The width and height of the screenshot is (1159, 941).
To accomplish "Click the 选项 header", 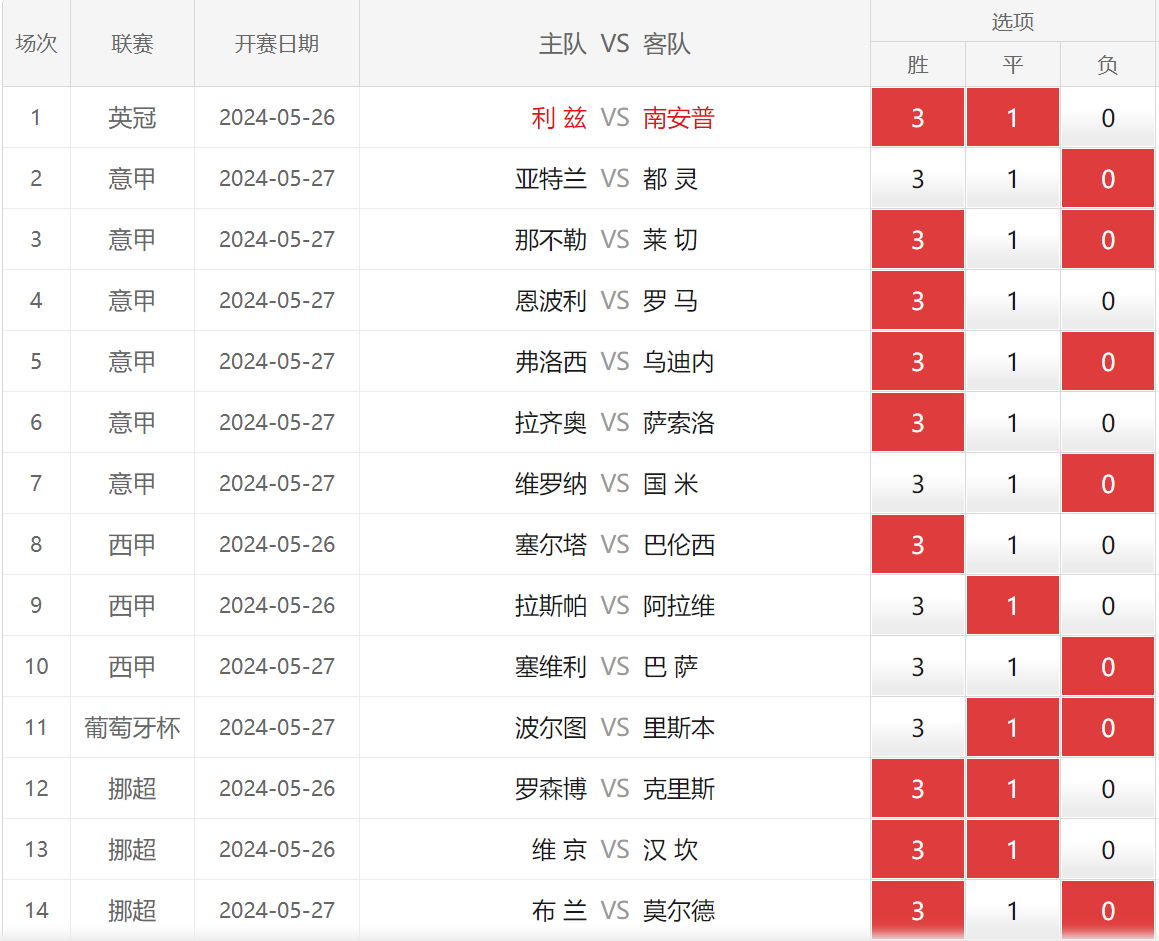I will [1013, 21].
